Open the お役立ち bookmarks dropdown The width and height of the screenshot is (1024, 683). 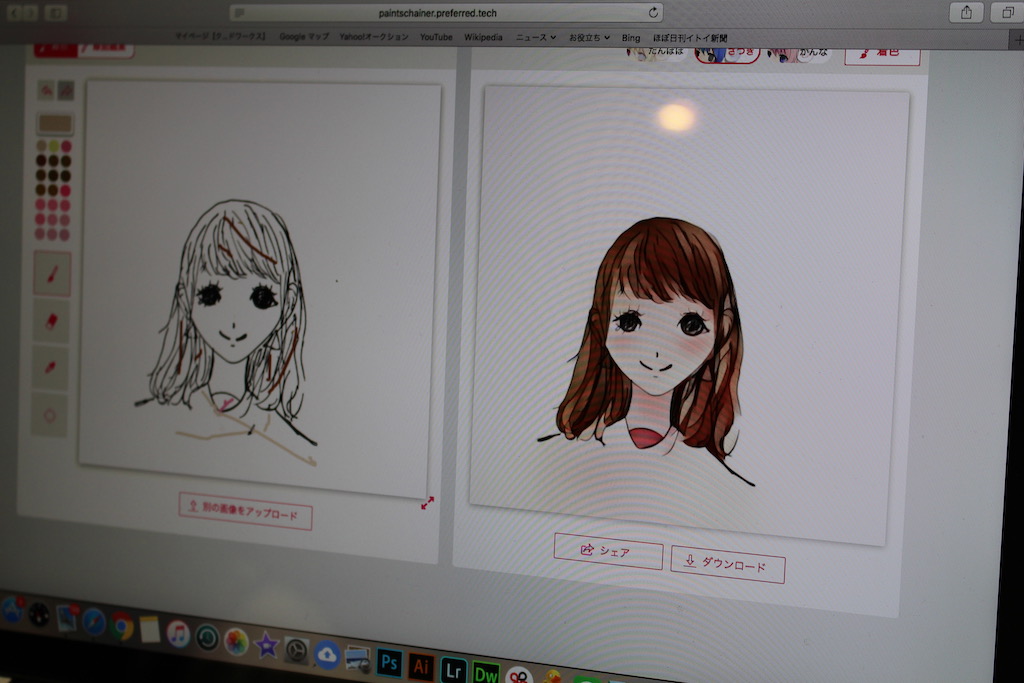[586, 36]
